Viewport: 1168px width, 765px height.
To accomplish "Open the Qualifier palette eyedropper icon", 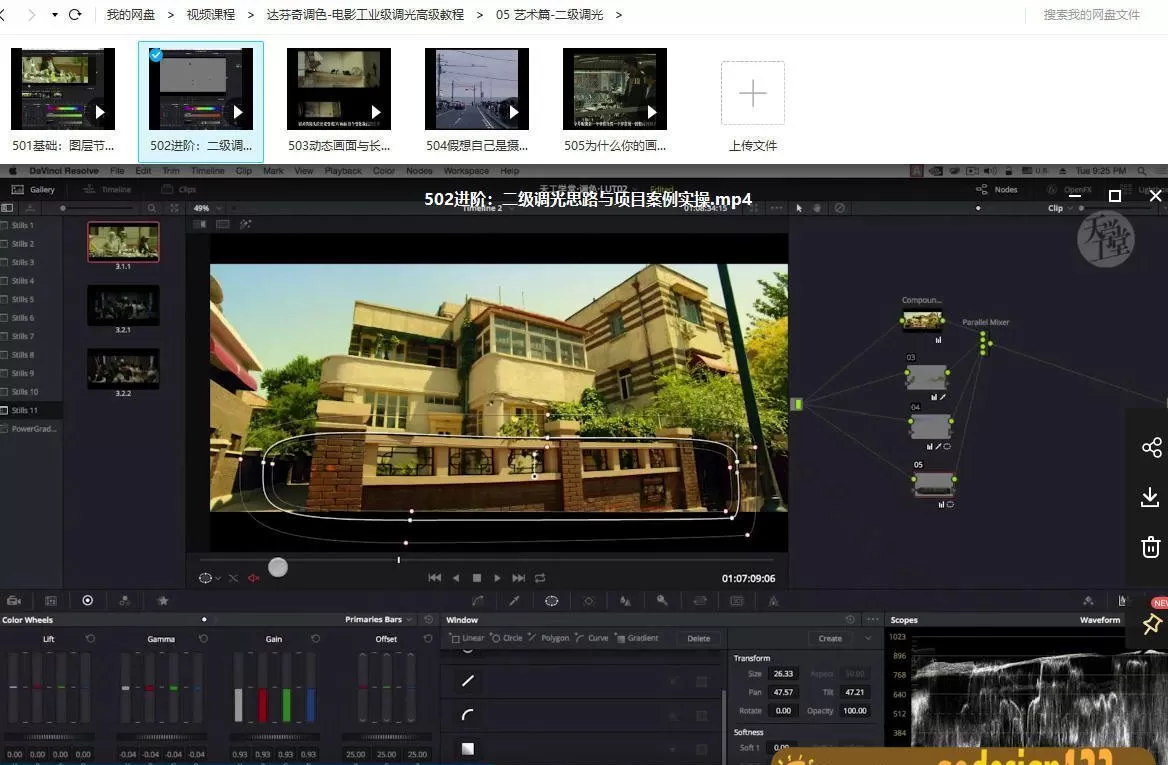I will pos(513,600).
